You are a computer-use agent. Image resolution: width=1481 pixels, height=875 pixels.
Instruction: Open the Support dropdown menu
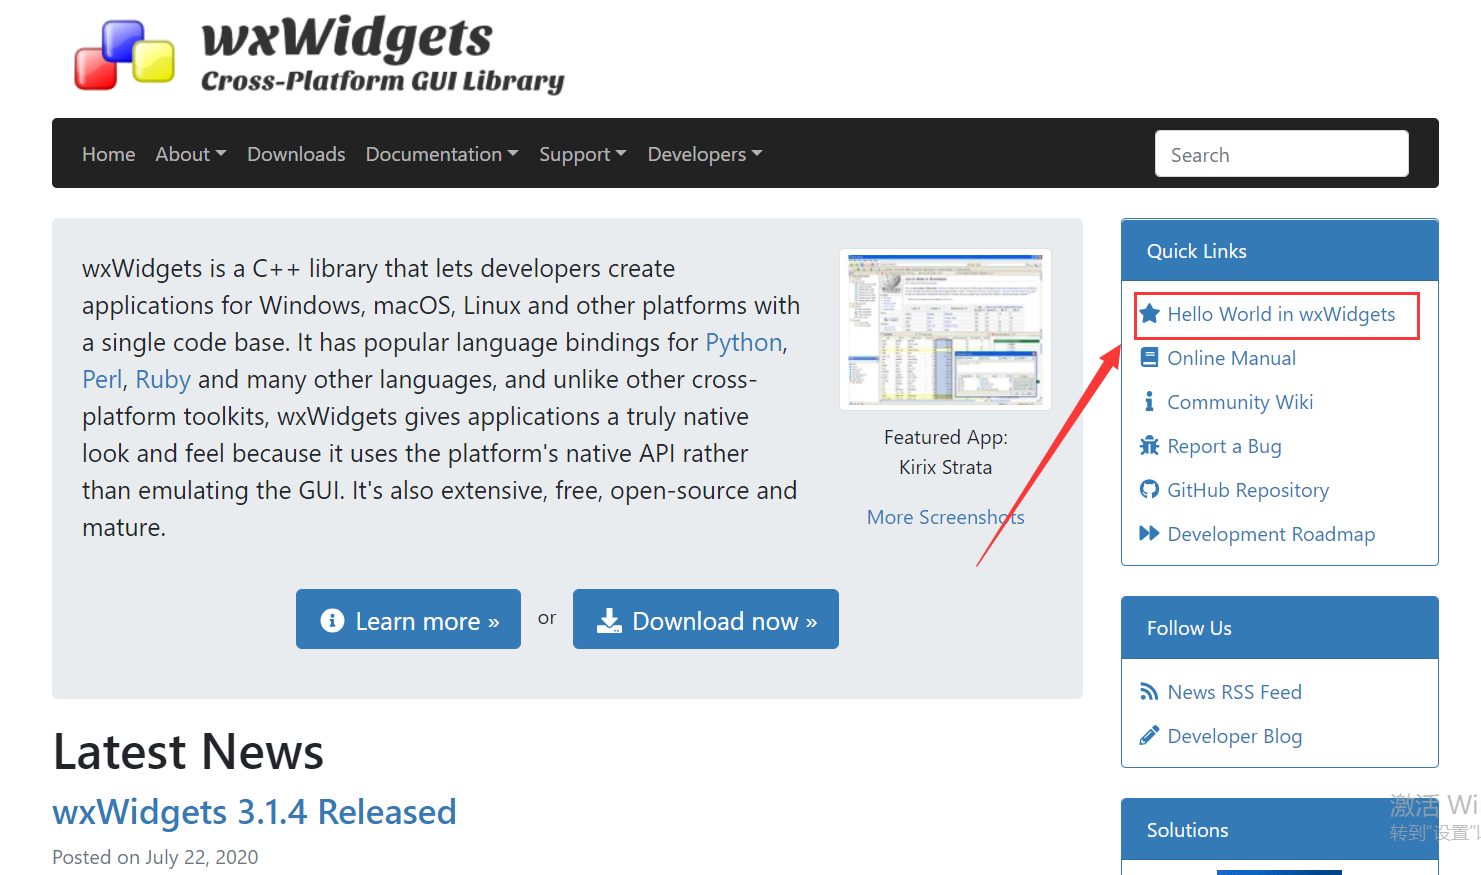583,154
